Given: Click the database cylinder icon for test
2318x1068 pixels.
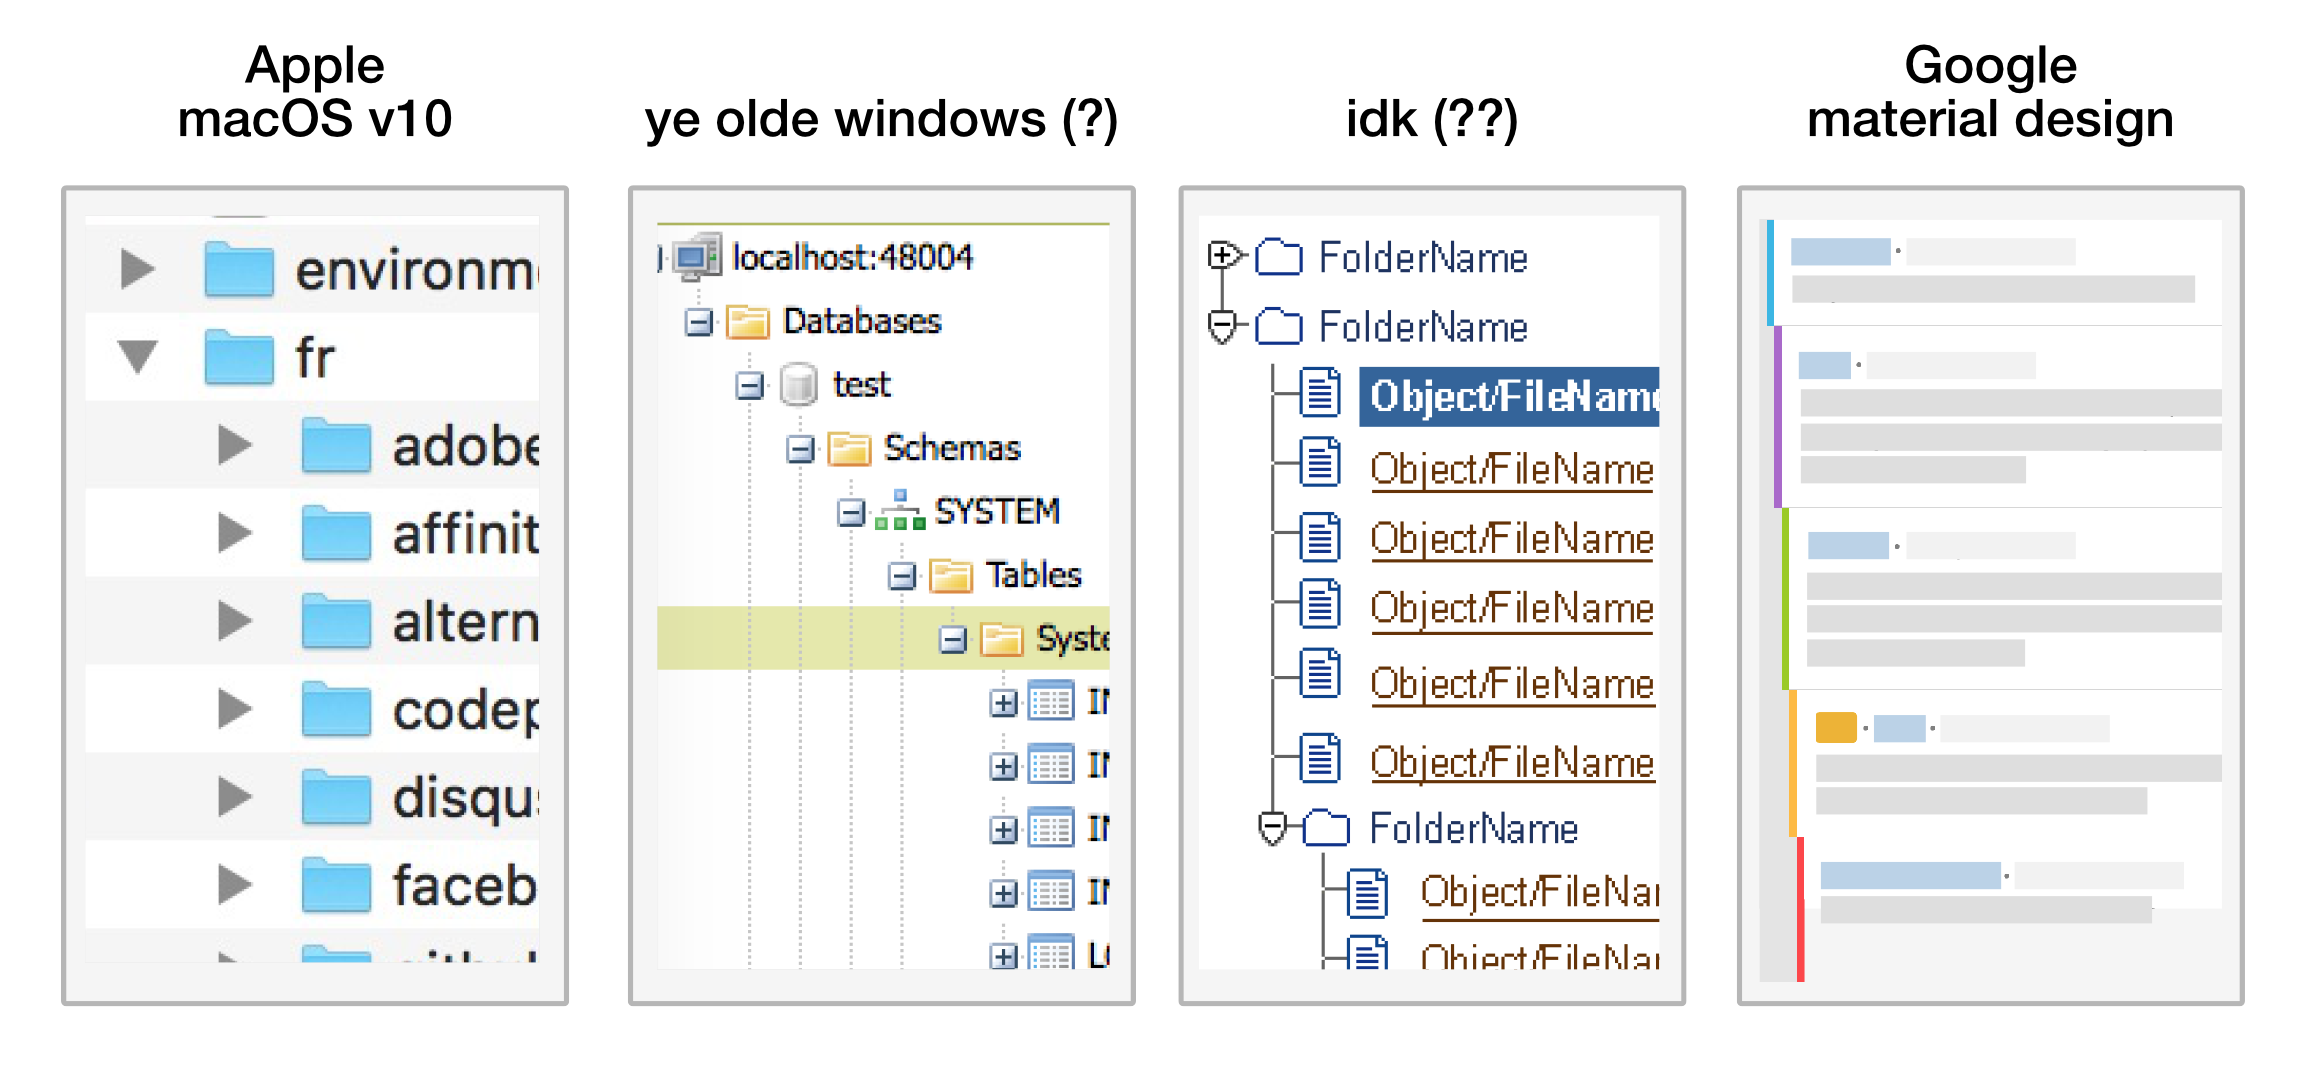Looking at the screenshot, I should pyautogui.click(x=798, y=385).
